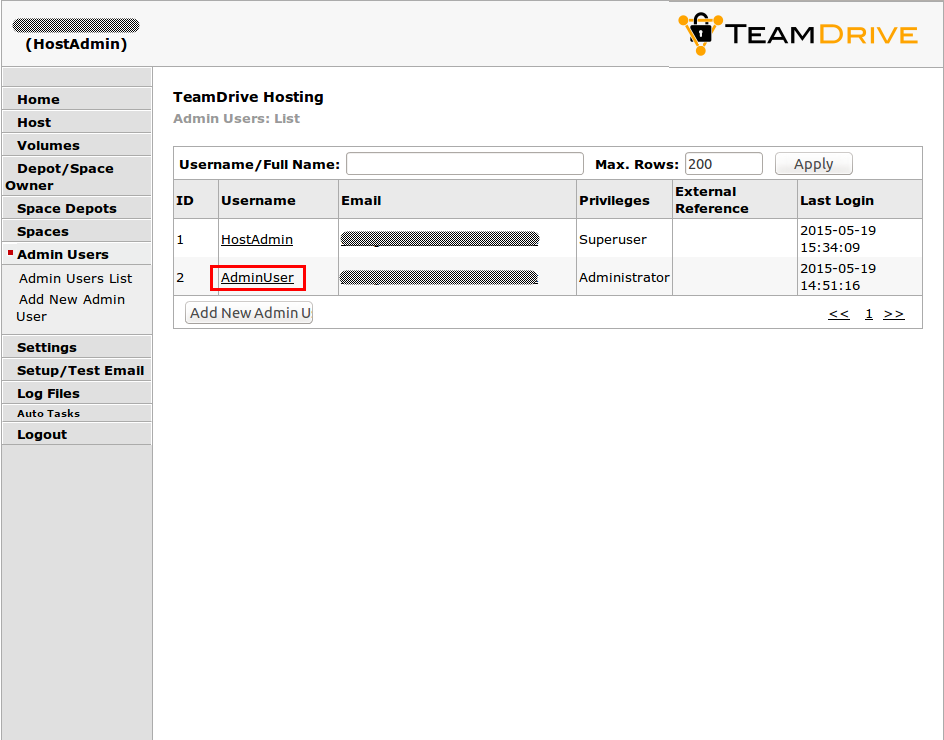This screenshot has height=740, width=944.
Task: View Log Files from sidebar
Action: pyautogui.click(x=48, y=393)
